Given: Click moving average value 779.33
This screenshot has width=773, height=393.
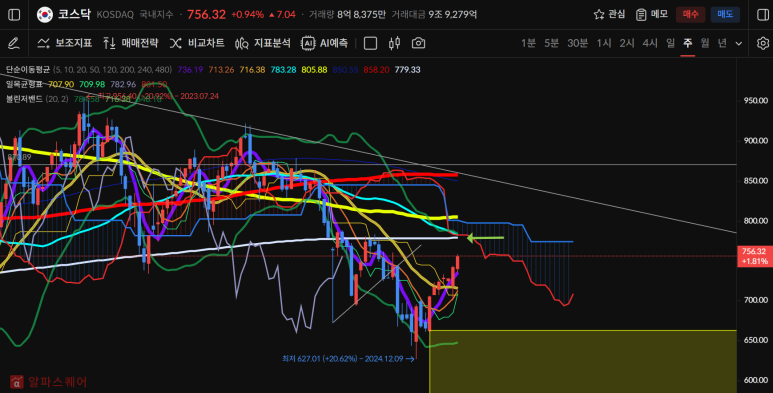Looking at the screenshot, I should (x=407, y=70).
